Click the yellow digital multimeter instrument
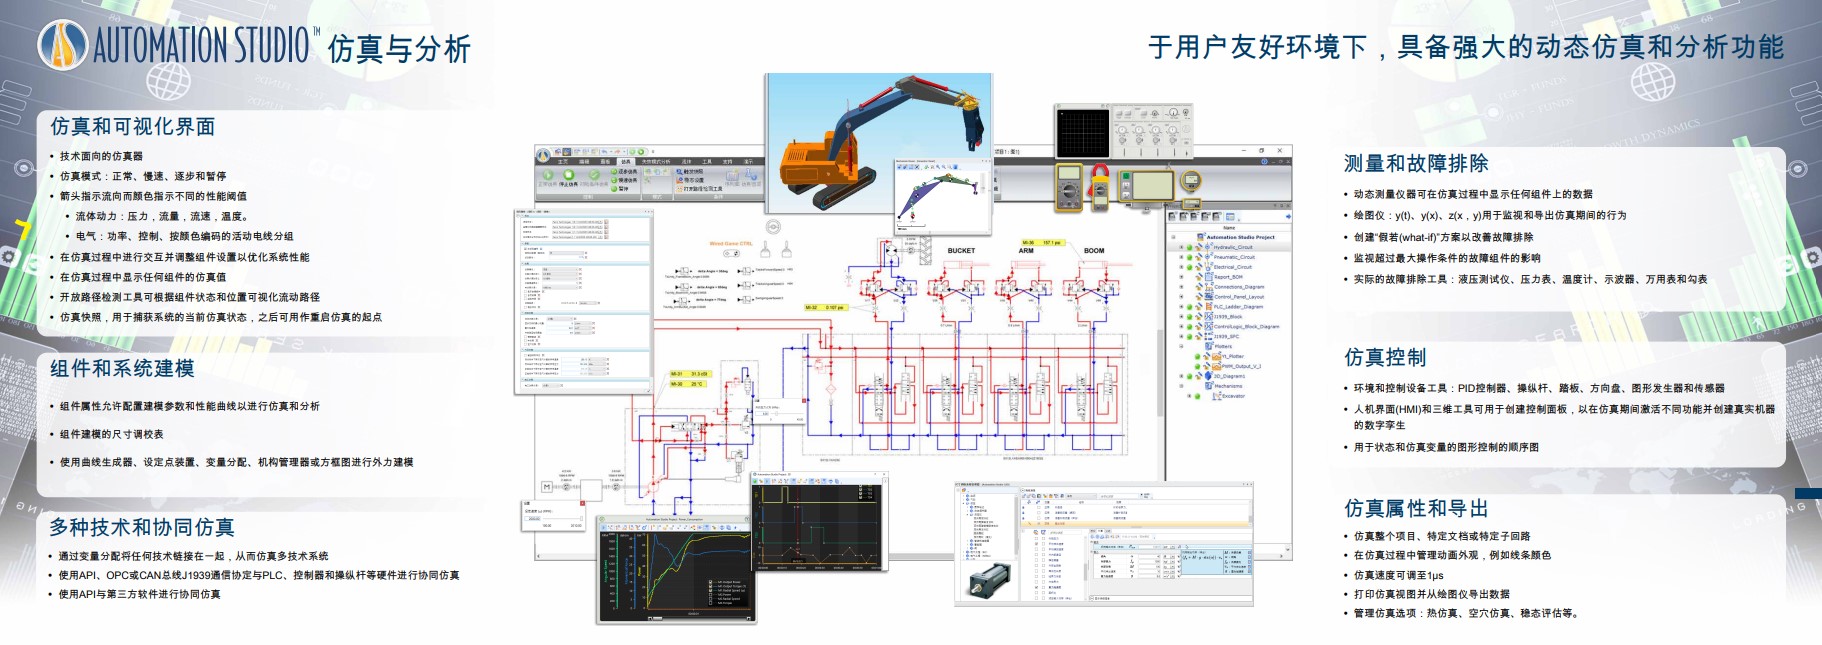The height and width of the screenshot is (645, 1822). (1069, 187)
